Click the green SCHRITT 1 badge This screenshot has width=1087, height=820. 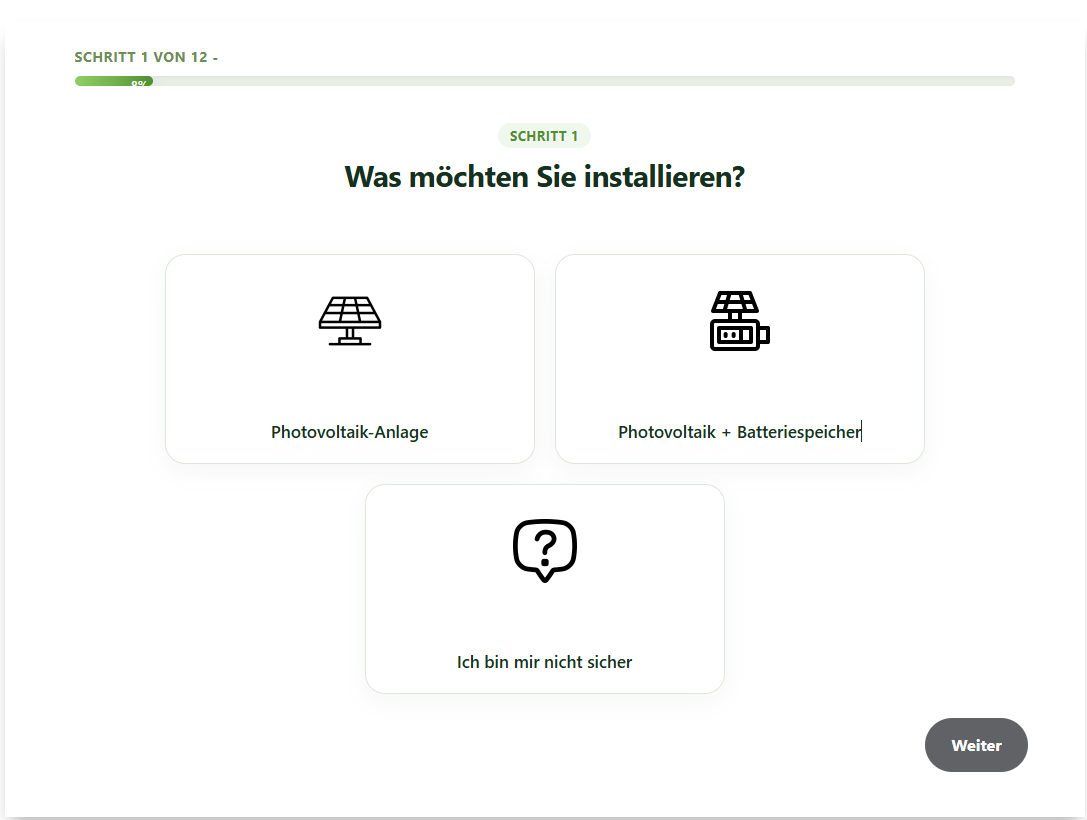544,136
